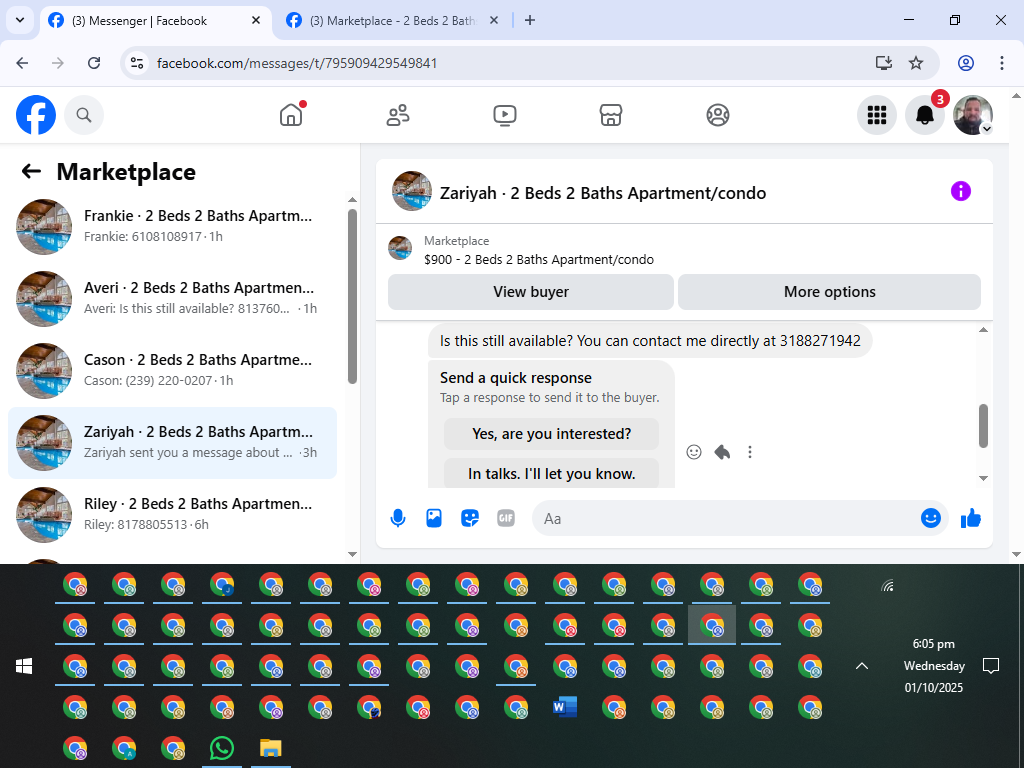The width and height of the screenshot is (1024, 768).
Task: Expand the system tray hidden icons chevron
Action: (862, 666)
